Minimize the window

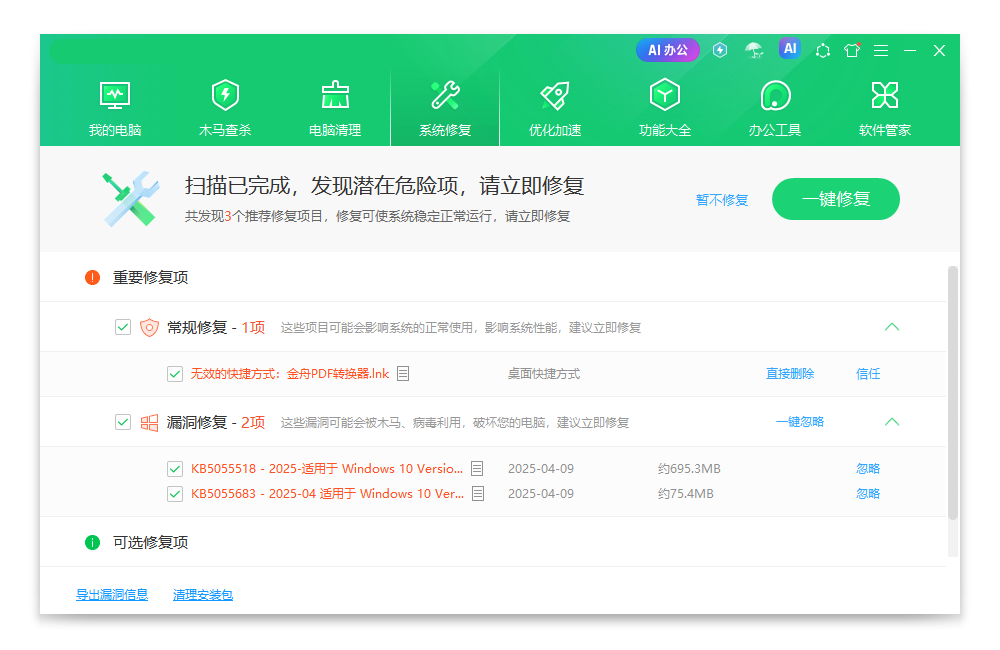coord(910,50)
